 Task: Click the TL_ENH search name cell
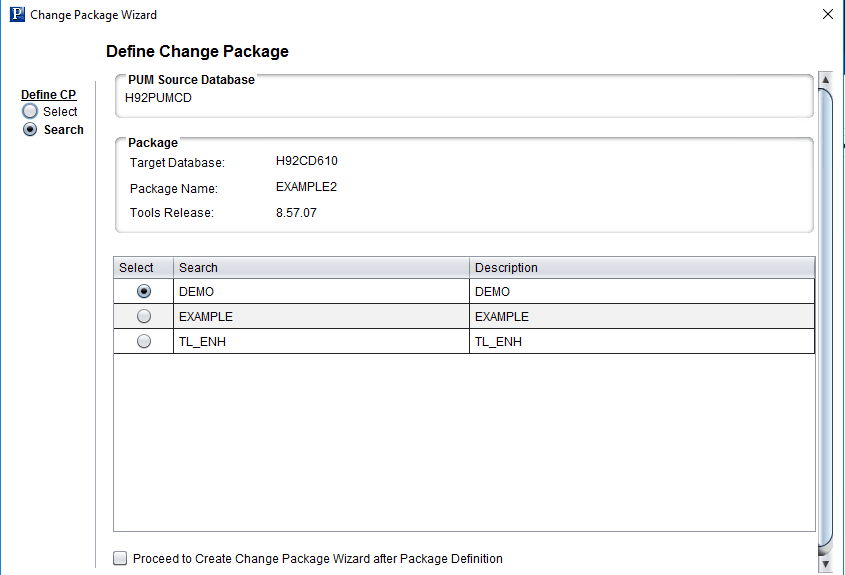pos(321,342)
